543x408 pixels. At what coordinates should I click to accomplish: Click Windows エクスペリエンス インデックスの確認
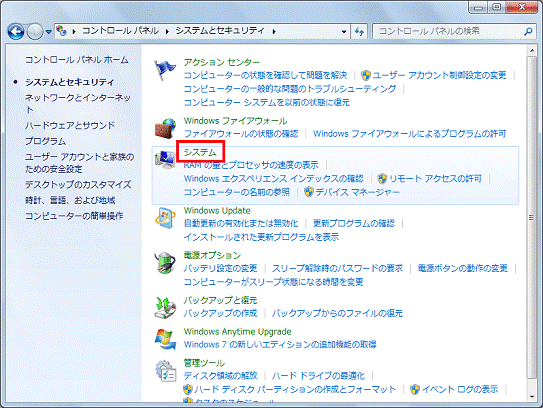[274, 178]
